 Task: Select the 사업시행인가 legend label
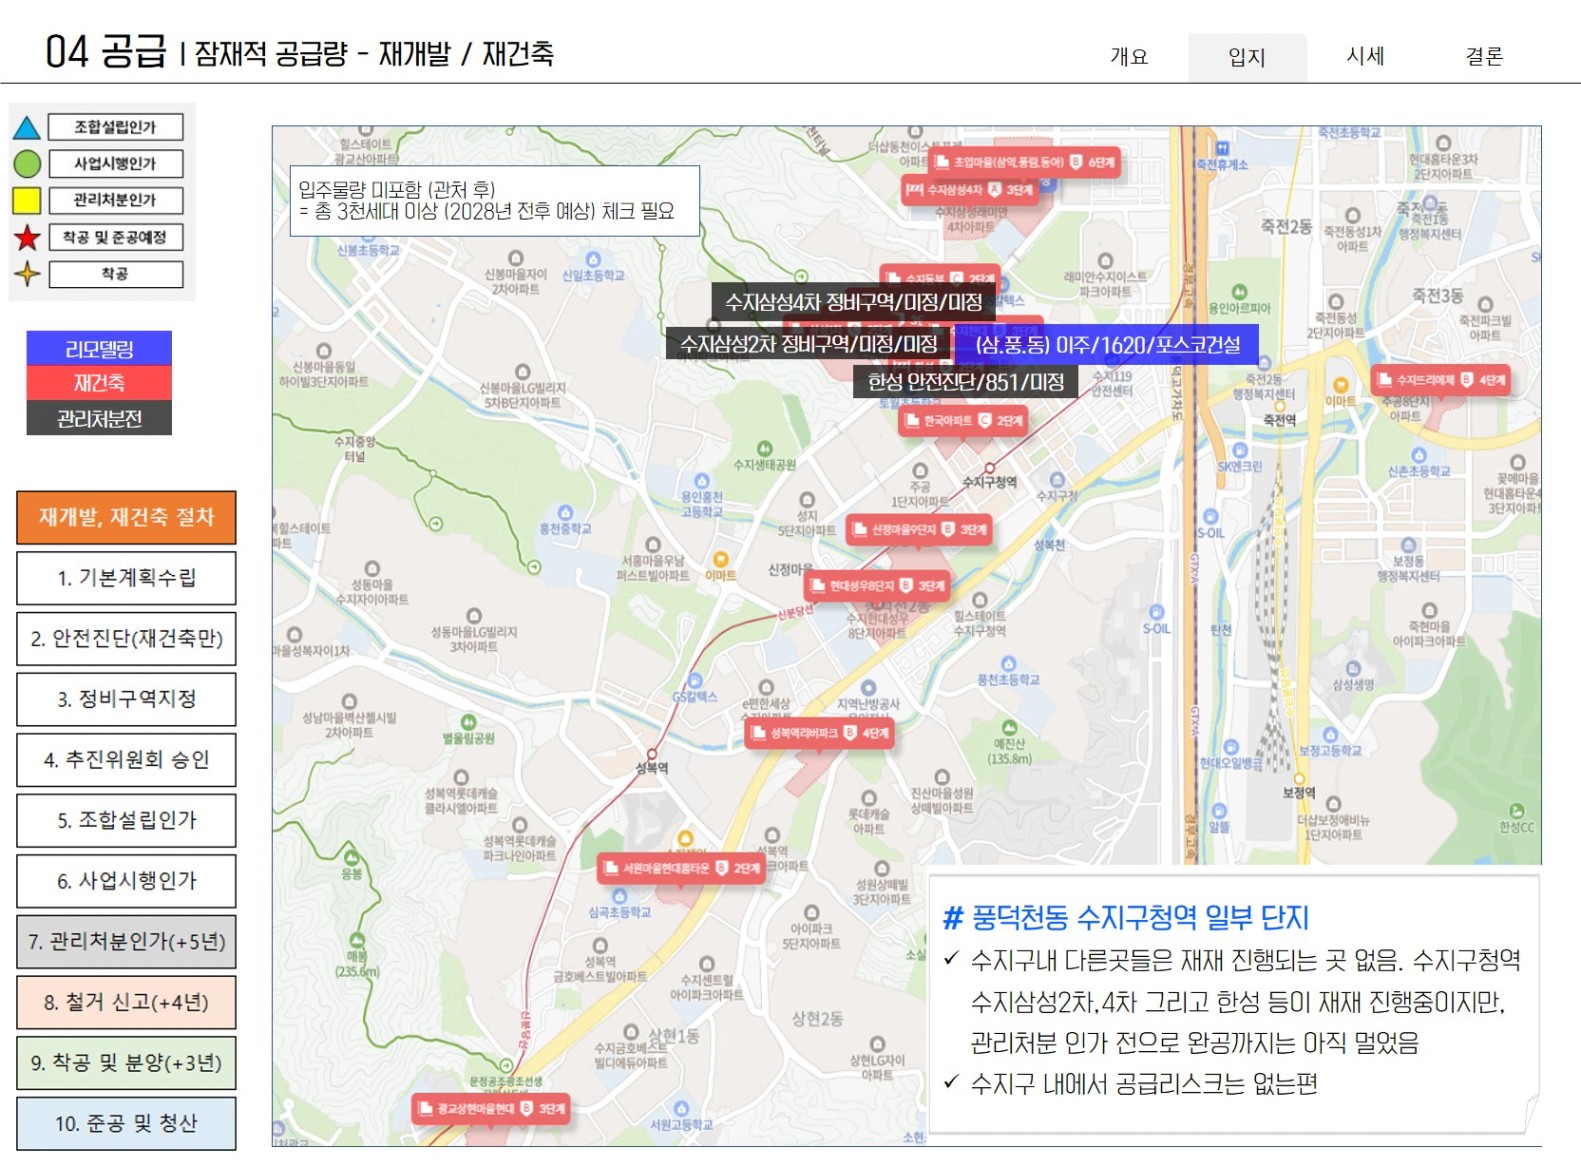(x=116, y=163)
